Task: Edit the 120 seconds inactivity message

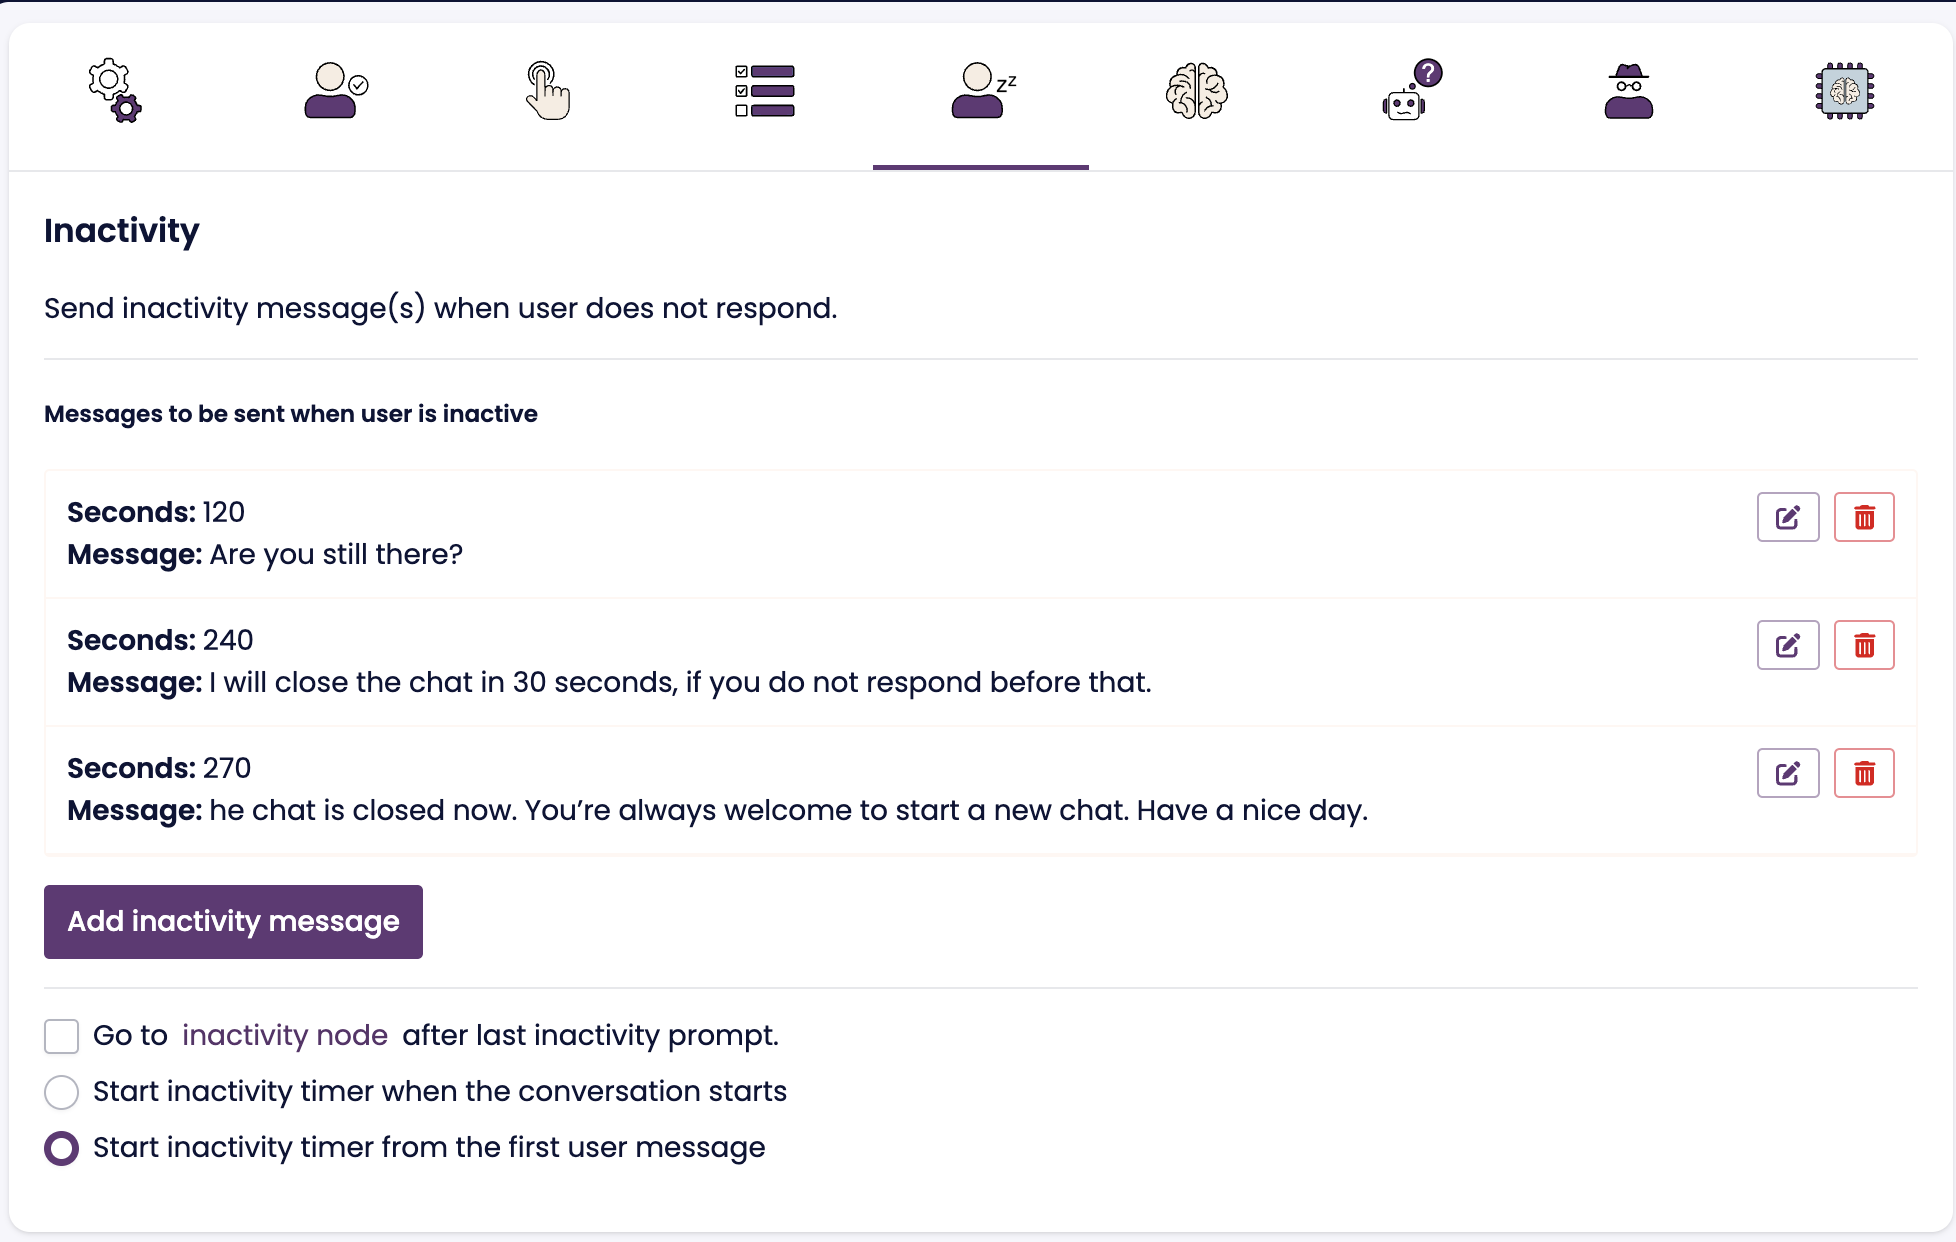Action: pos(1788,517)
